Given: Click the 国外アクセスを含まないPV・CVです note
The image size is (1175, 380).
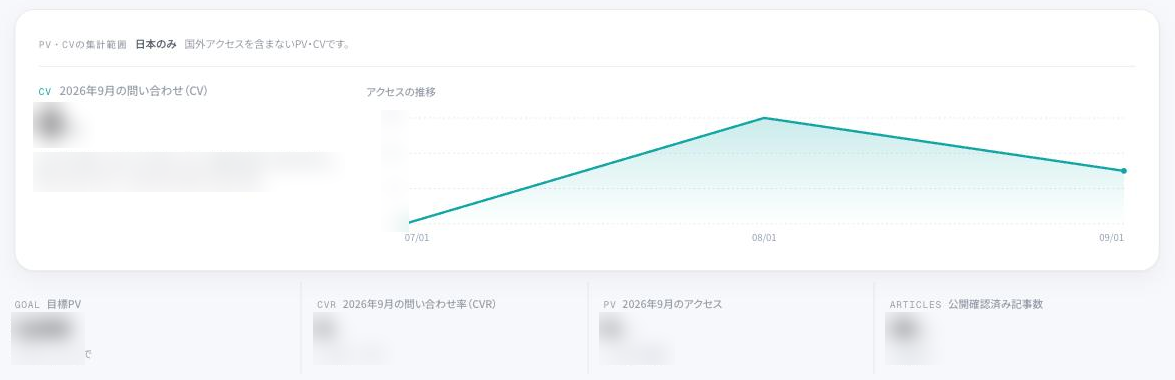Looking at the screenshot, I should pos(268,44).
